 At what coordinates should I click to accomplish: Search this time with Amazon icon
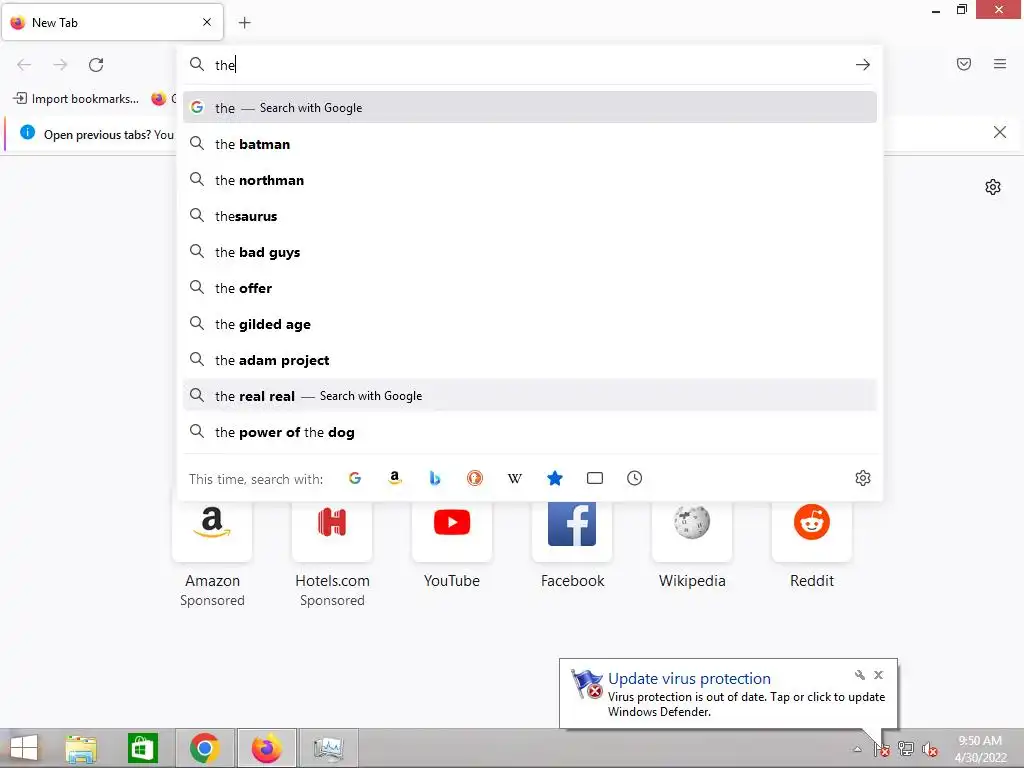coord(394,478)
